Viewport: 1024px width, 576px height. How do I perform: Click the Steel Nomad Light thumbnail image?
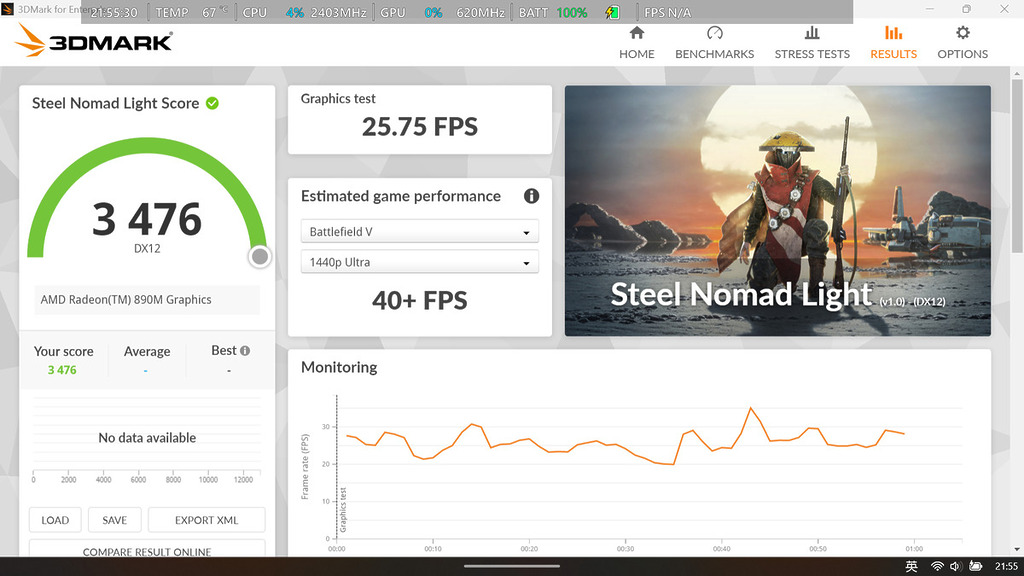[x=777, y=210]
